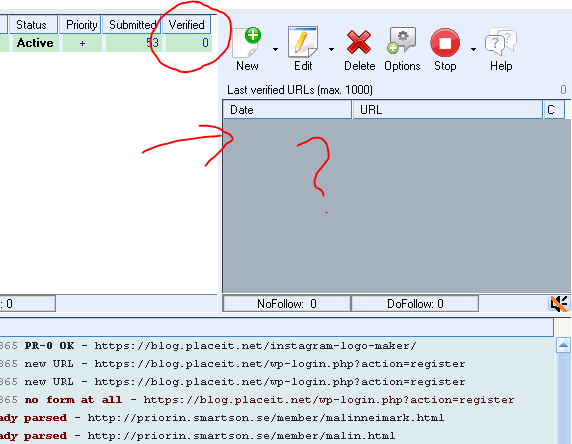Toggle the muted sound speaker icon
This screenshot has height=444, width=572.
coord(559,304)
